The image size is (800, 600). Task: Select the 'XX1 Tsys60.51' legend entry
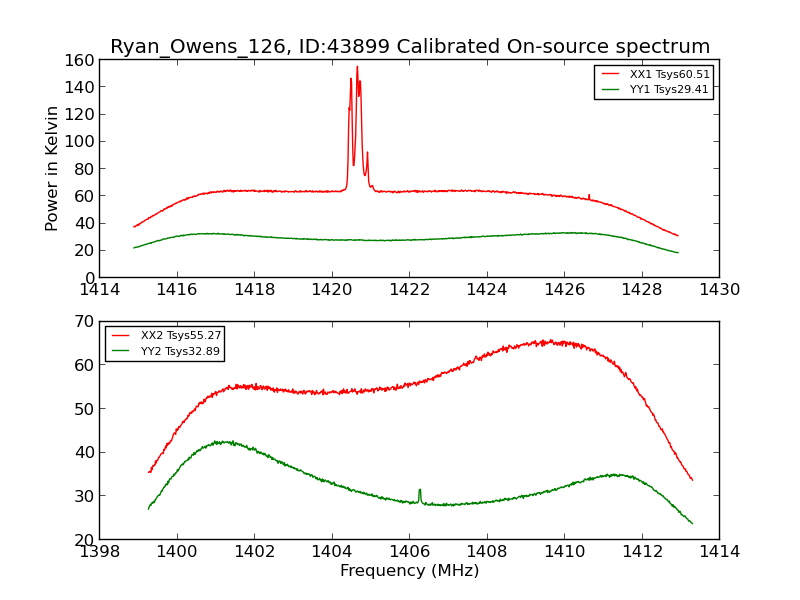(x=656, y=74)
